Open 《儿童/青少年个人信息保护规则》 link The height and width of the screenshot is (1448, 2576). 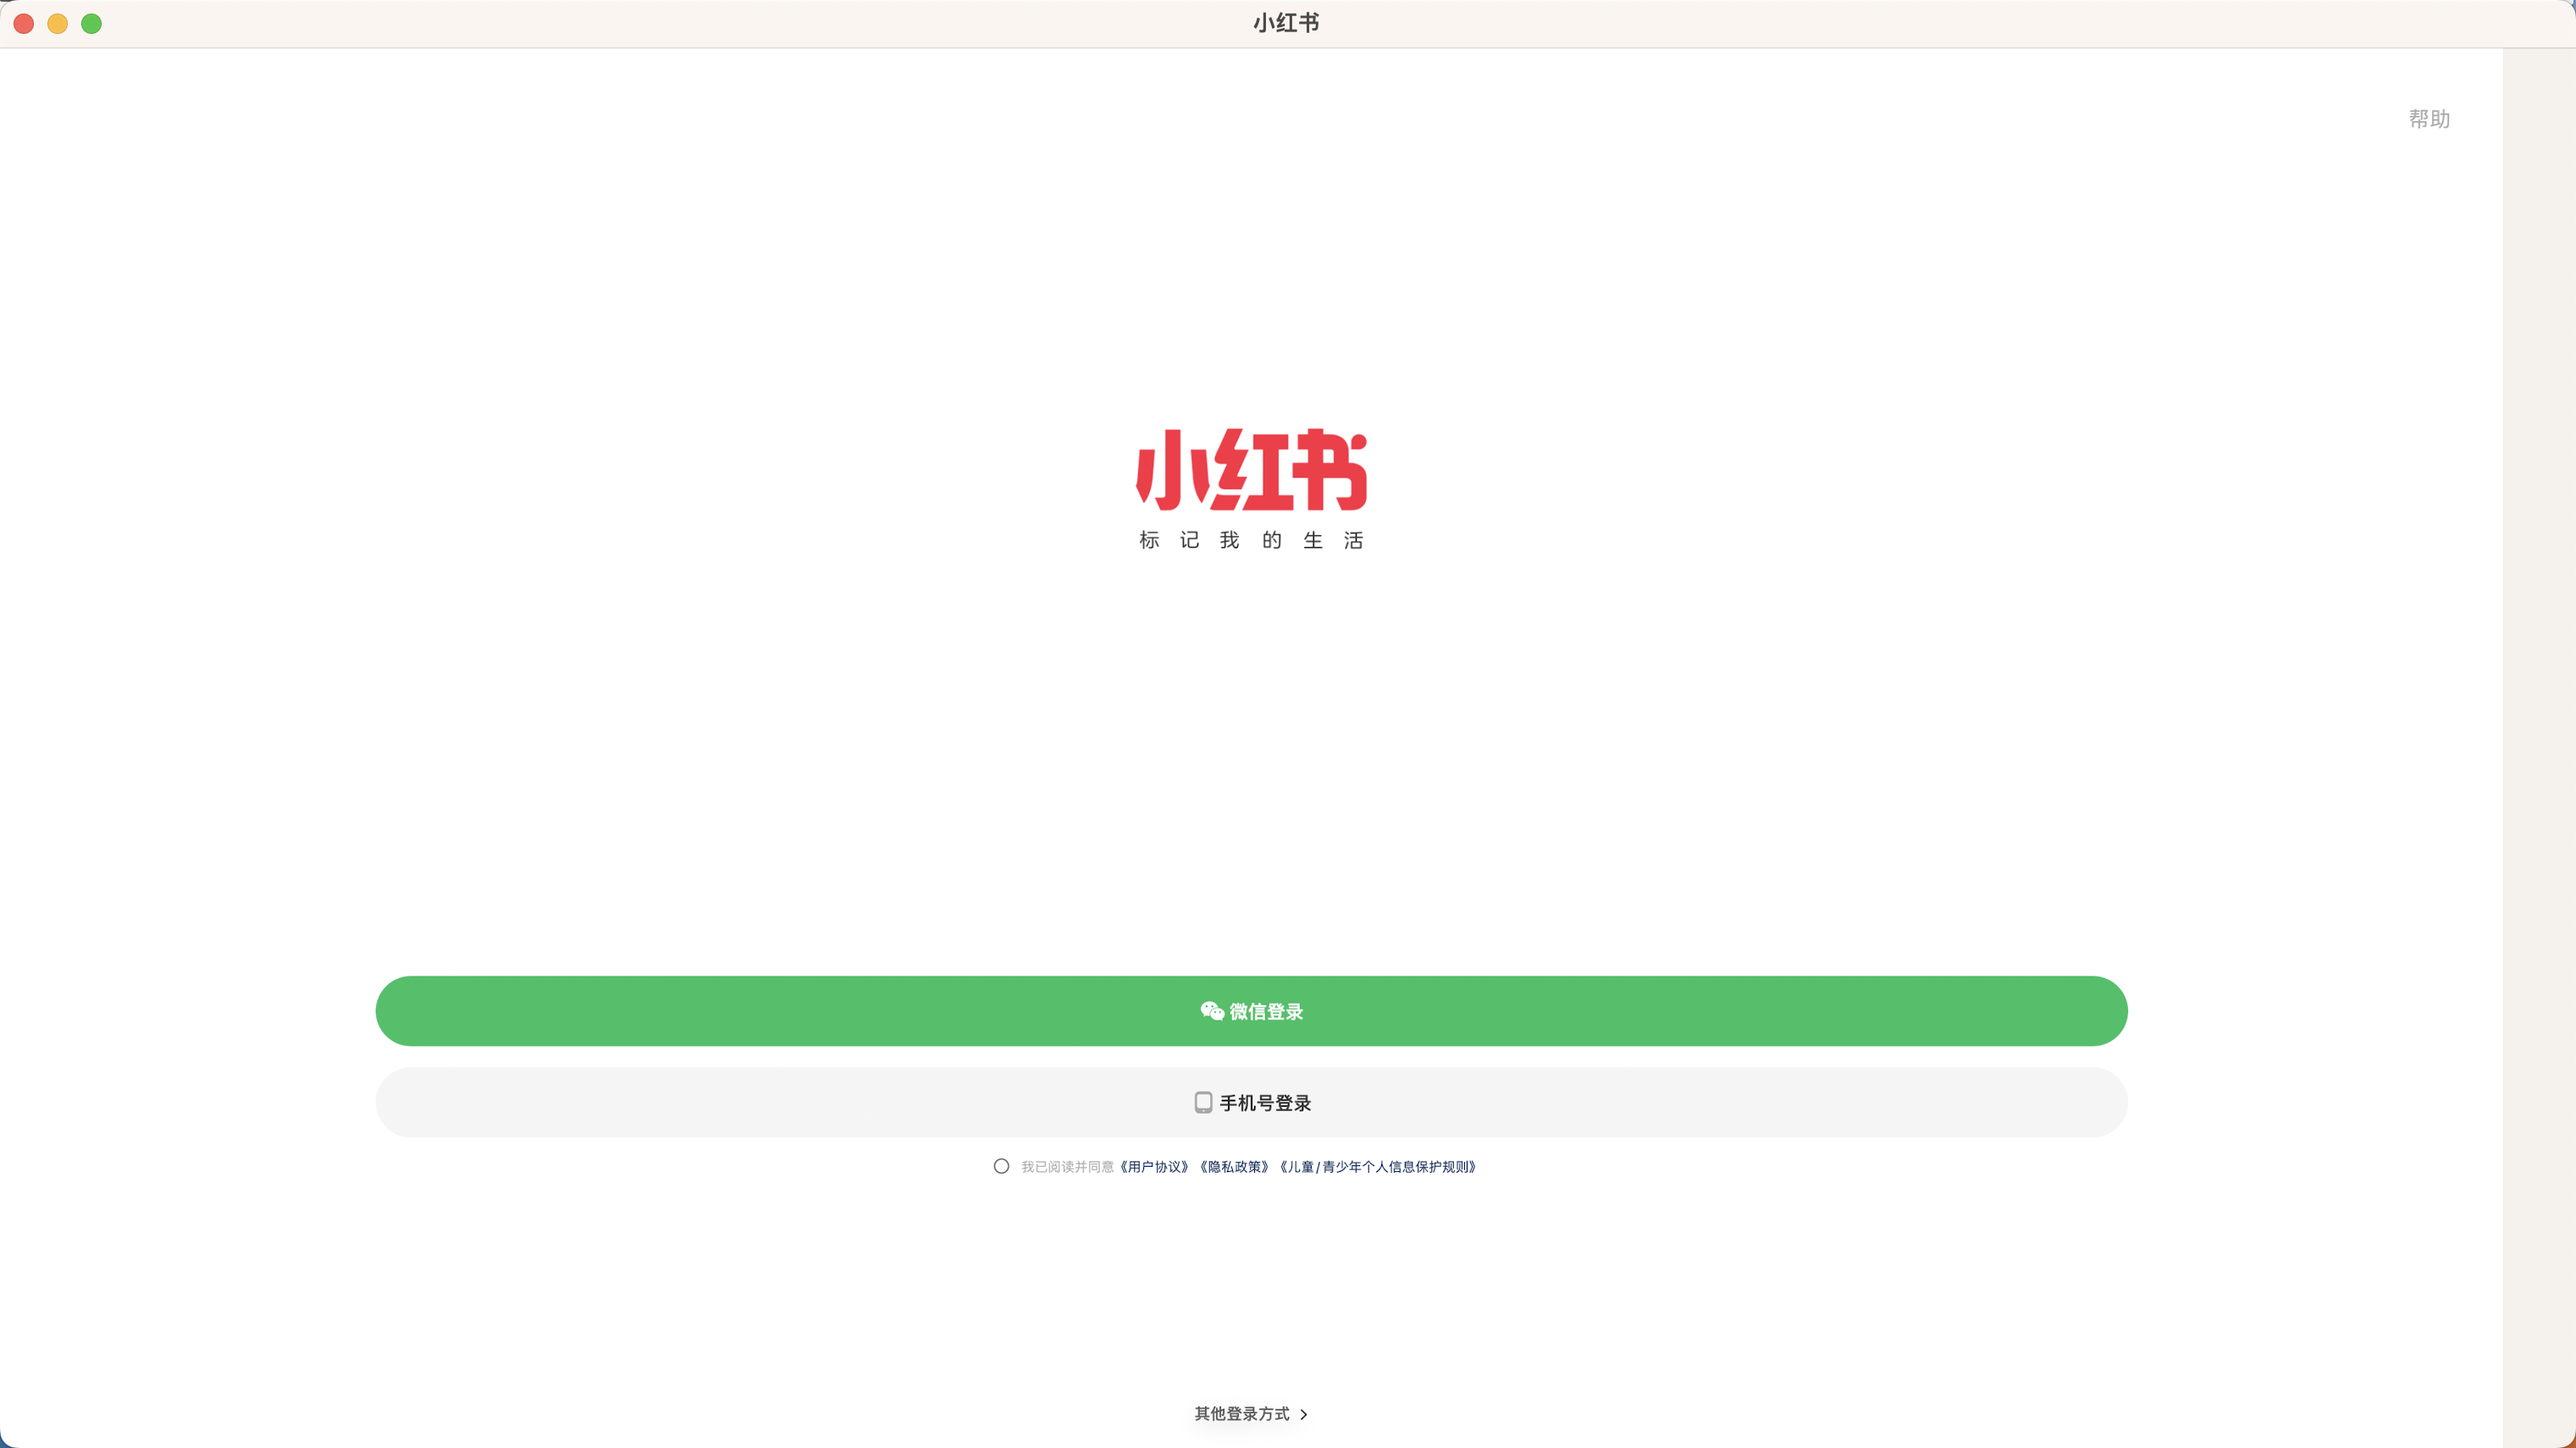[x=1377, y=1167]
